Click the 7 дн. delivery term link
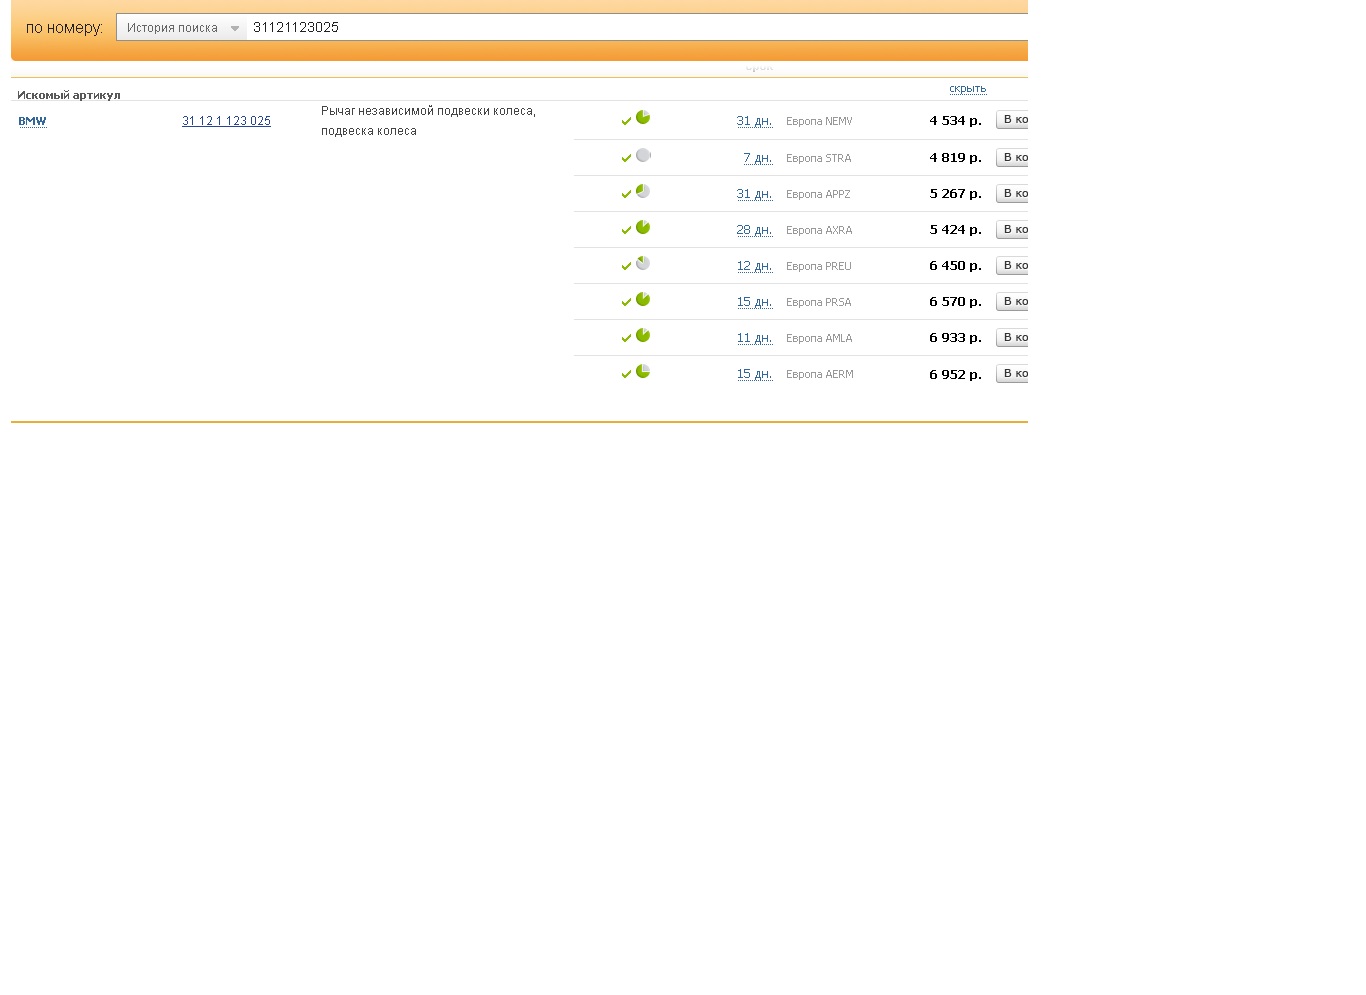 tap(757, 158)
